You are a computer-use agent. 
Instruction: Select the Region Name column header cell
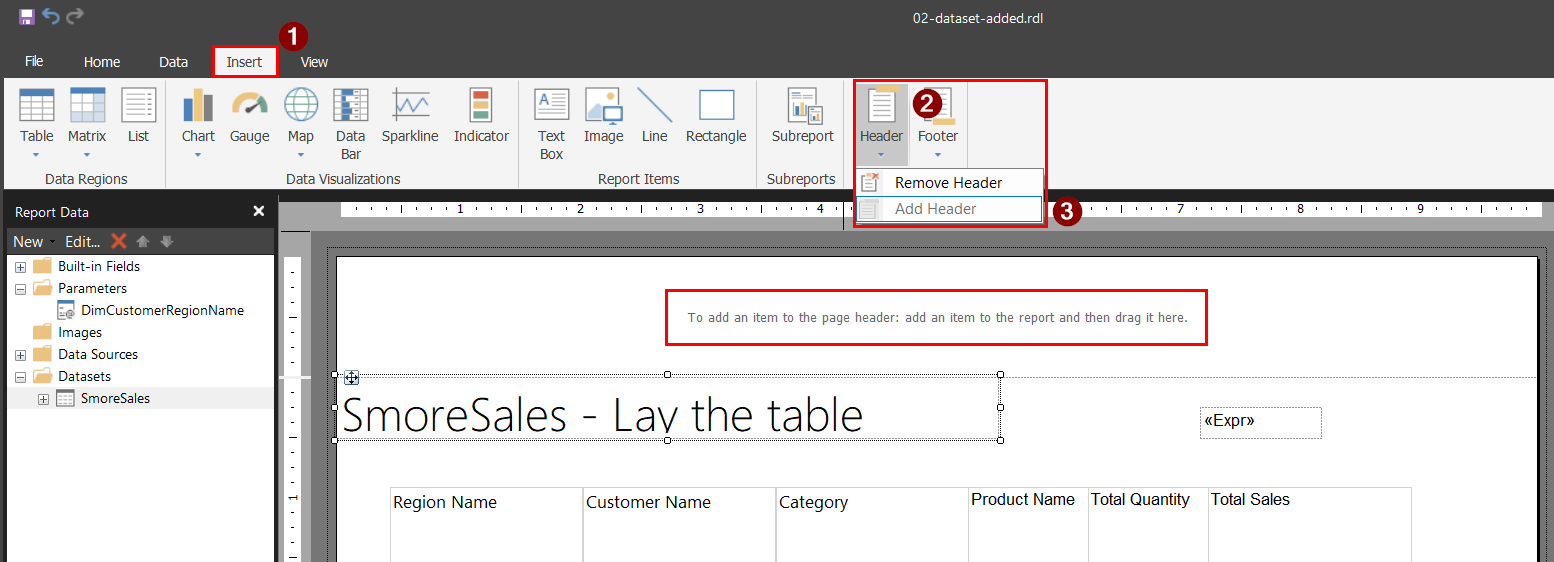tap(486, 525)
